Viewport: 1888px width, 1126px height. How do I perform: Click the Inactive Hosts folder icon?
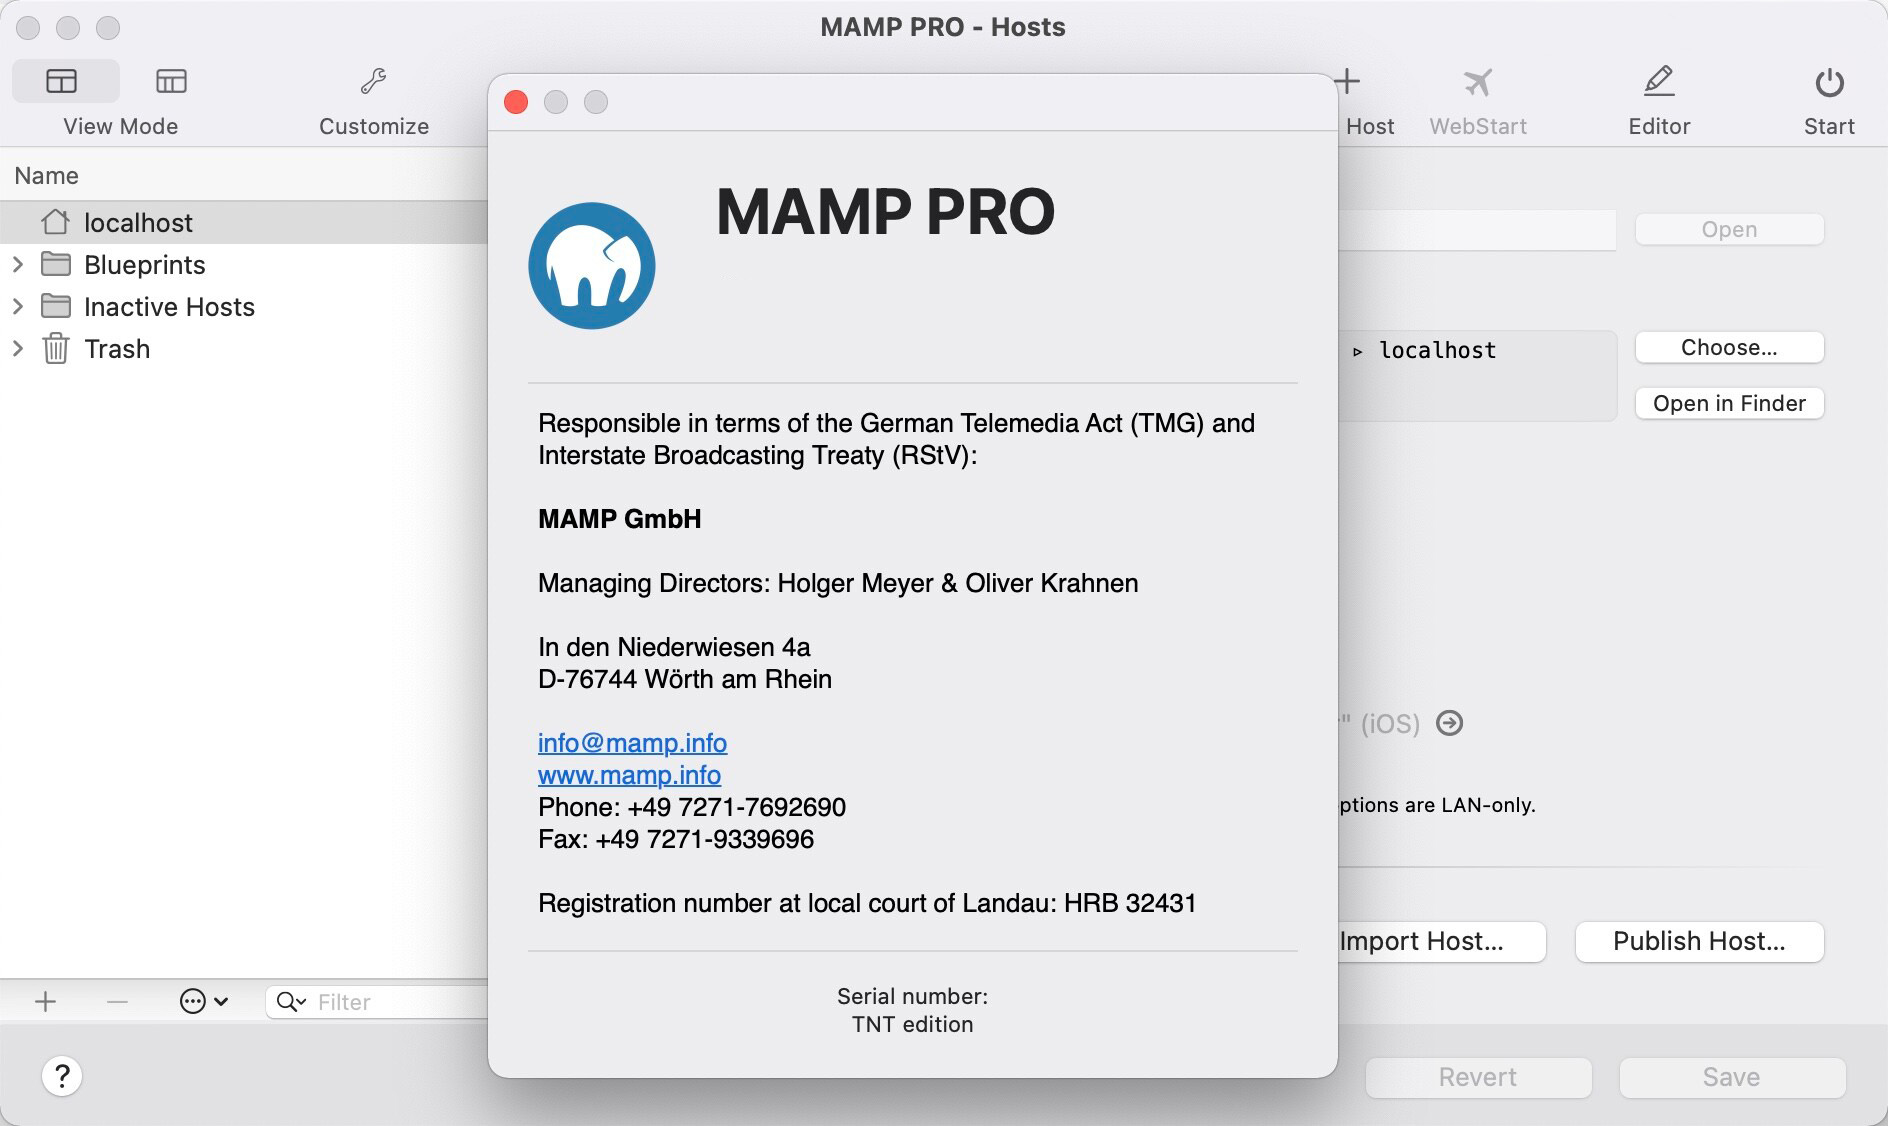coord(56,306)
